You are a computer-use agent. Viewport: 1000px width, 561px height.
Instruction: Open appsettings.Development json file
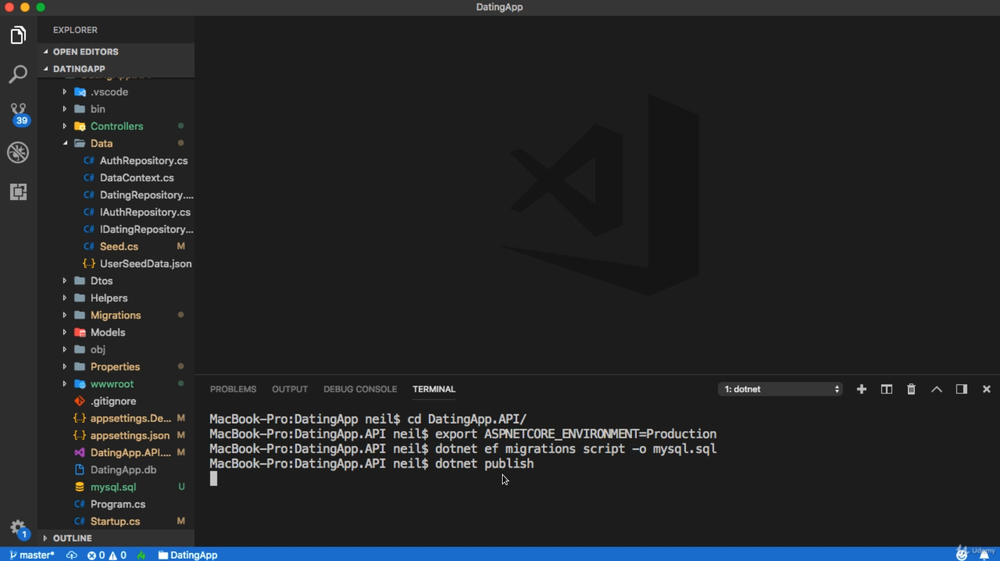pyautogui.click(x=116, y=418)
